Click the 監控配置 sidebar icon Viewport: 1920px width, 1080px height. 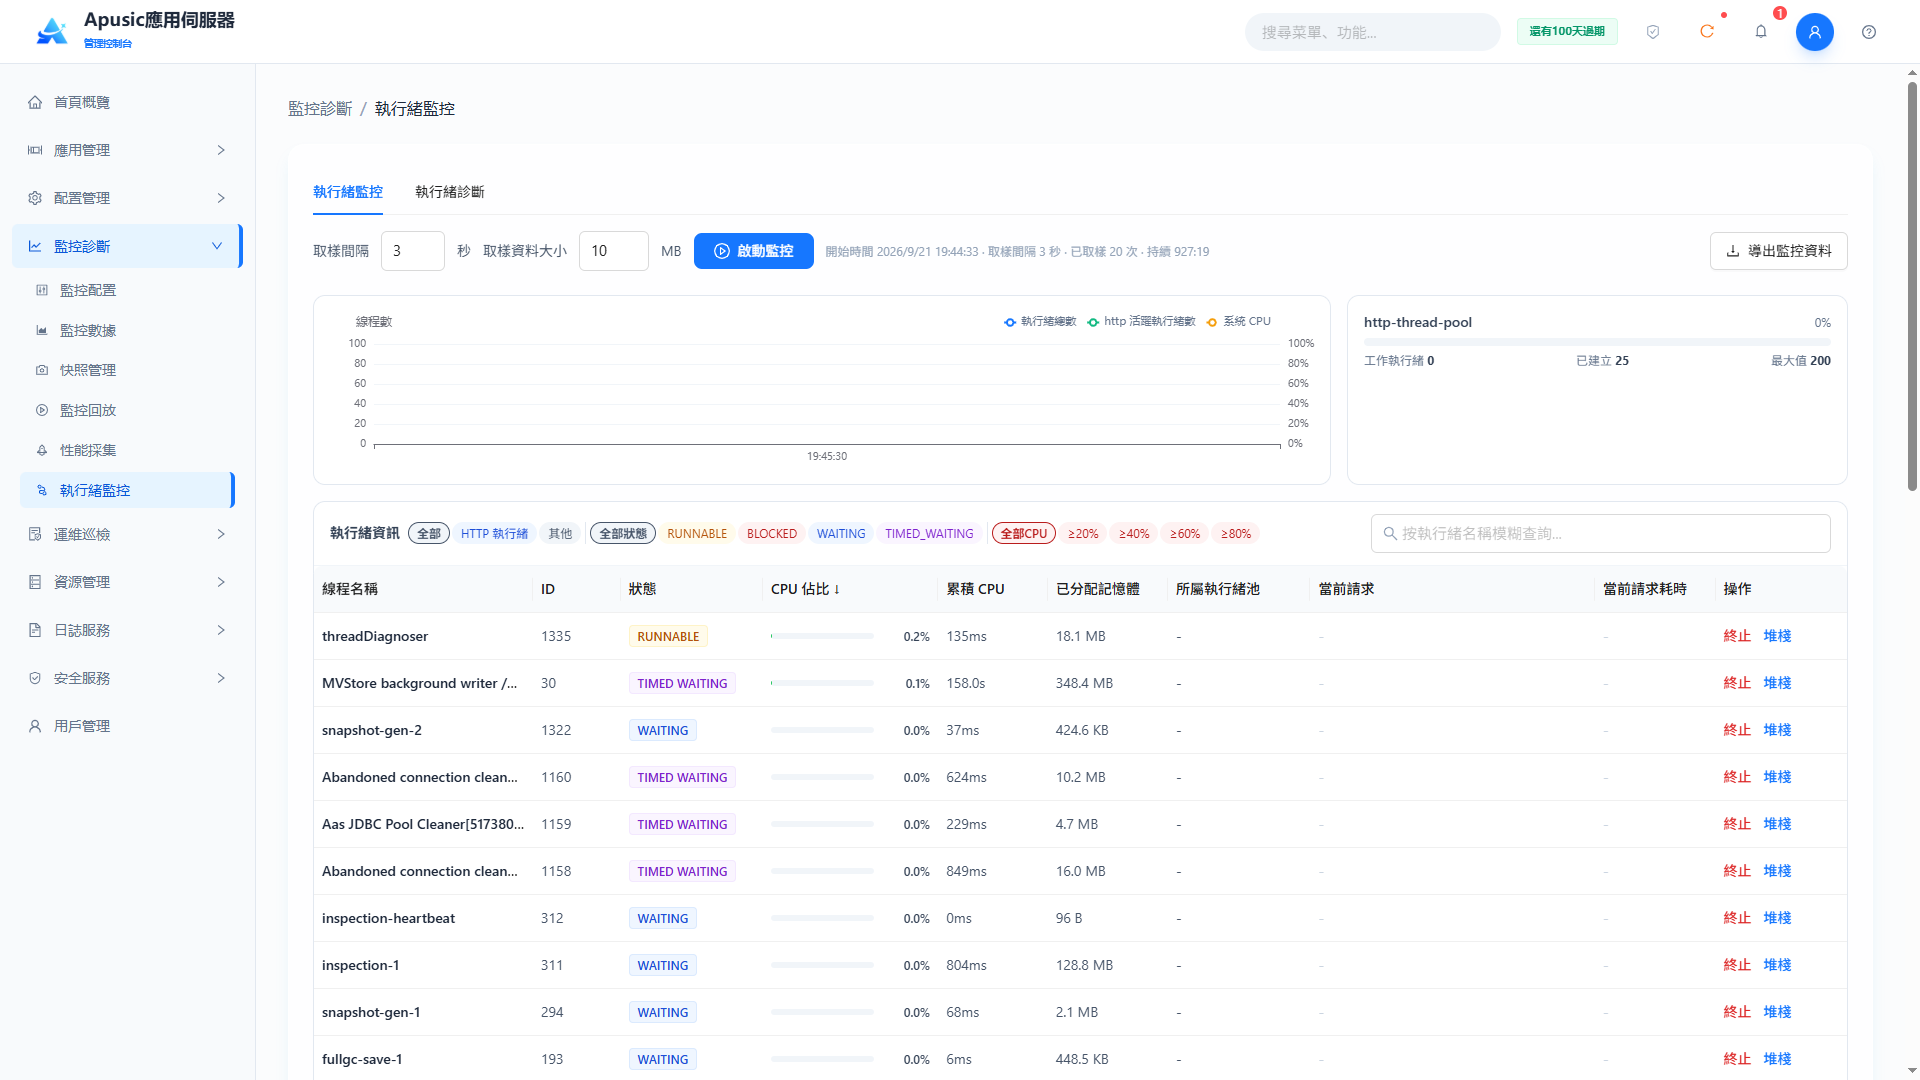(x=42, y=290)
